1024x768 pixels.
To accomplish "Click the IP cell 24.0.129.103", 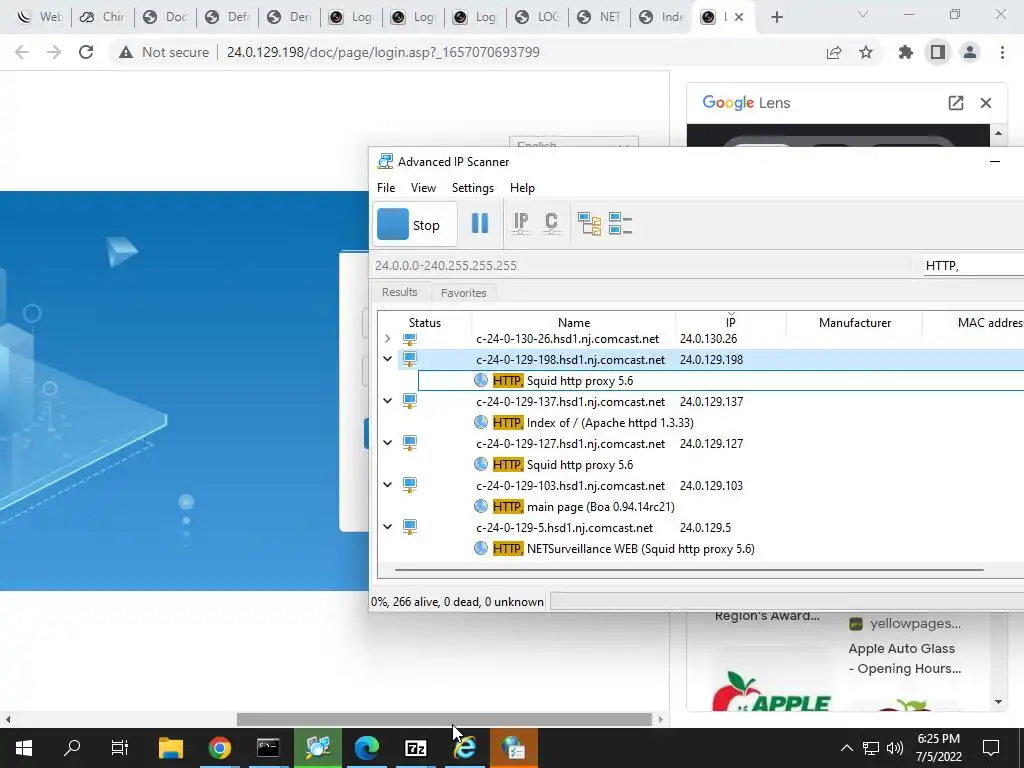I will tap(711, 485).
